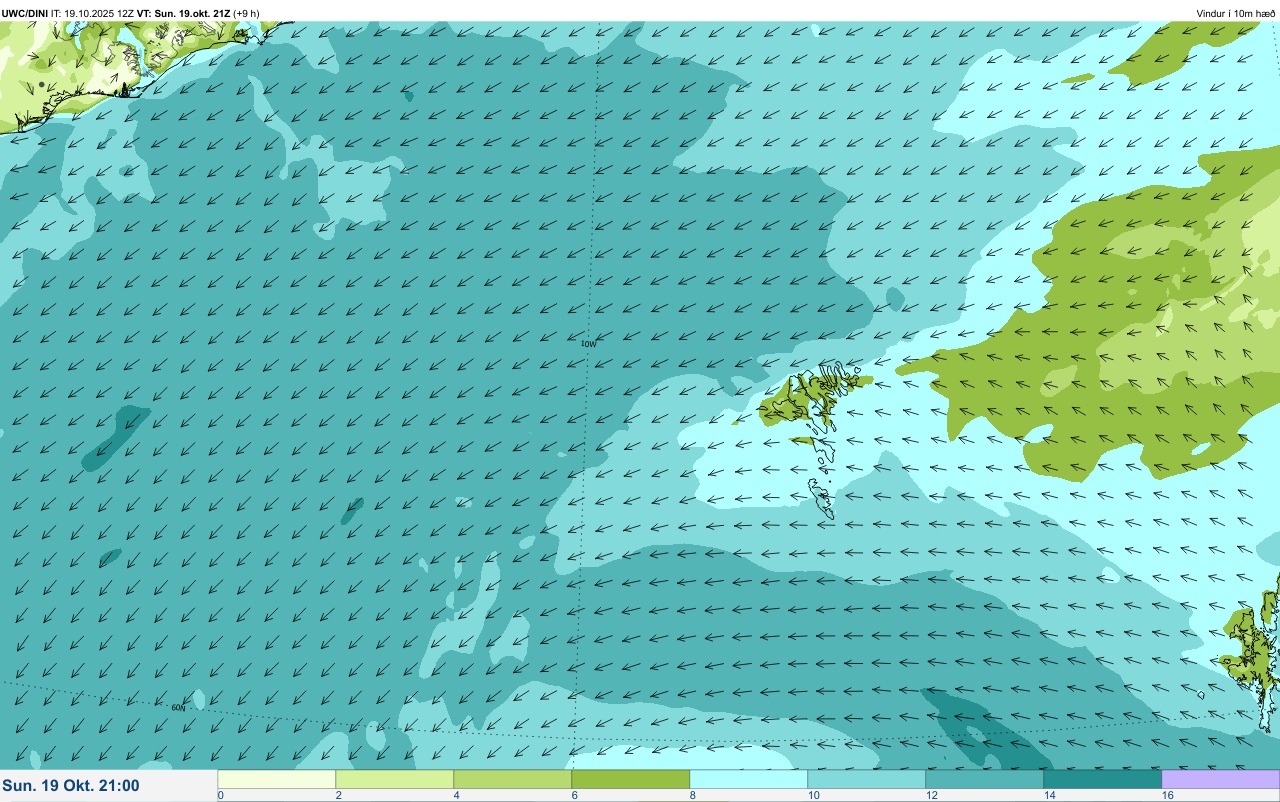This screenshot has height=802, width=1280.
Task: Click the legend value '14'
Action: [1050, 795]
